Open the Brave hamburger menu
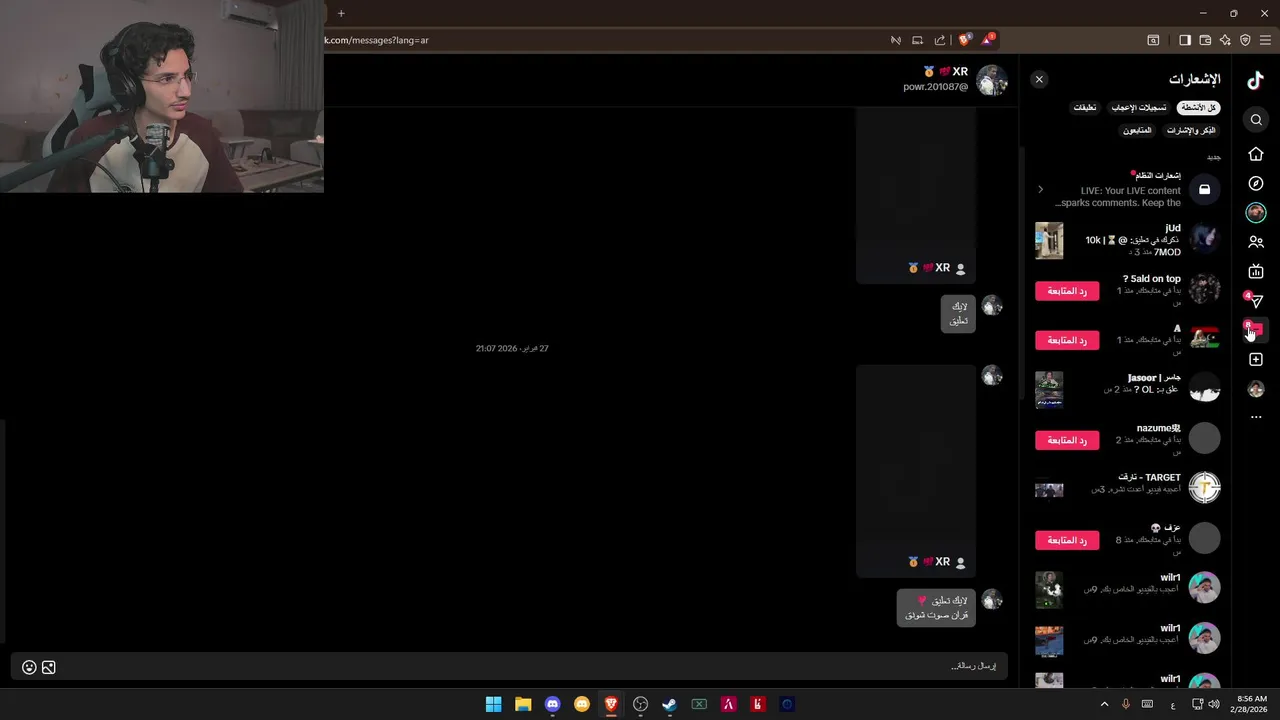This screenshot has height=720, width=1280. click(1265, 40)
